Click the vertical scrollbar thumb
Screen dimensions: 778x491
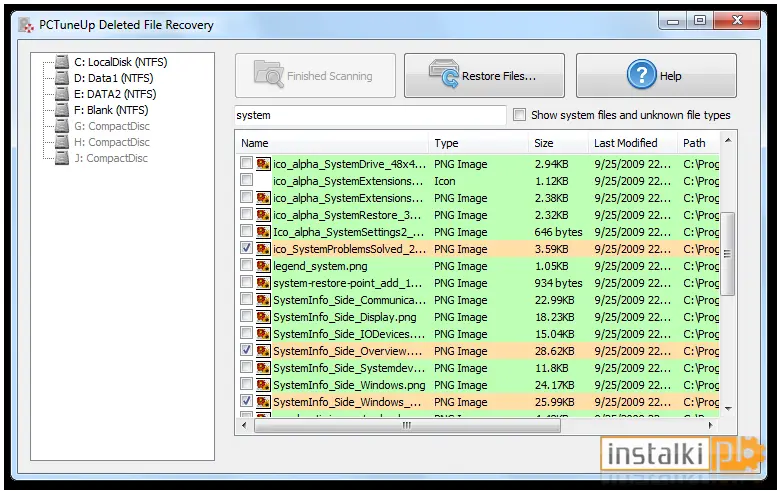pos(727,253)
